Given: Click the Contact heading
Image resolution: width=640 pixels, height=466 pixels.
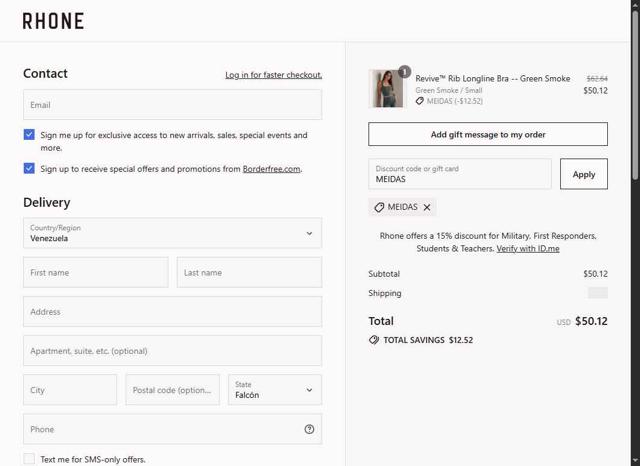Looking at the screenshot, I should [x=45, y=73].
